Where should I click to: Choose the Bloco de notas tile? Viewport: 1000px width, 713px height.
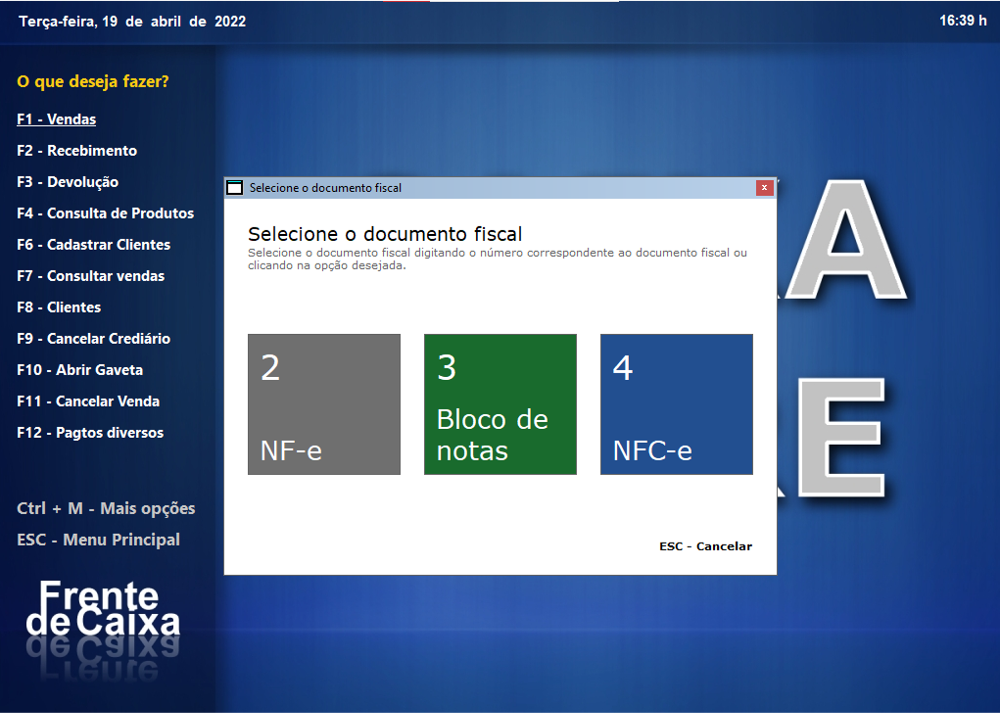(x=500, y=403)
